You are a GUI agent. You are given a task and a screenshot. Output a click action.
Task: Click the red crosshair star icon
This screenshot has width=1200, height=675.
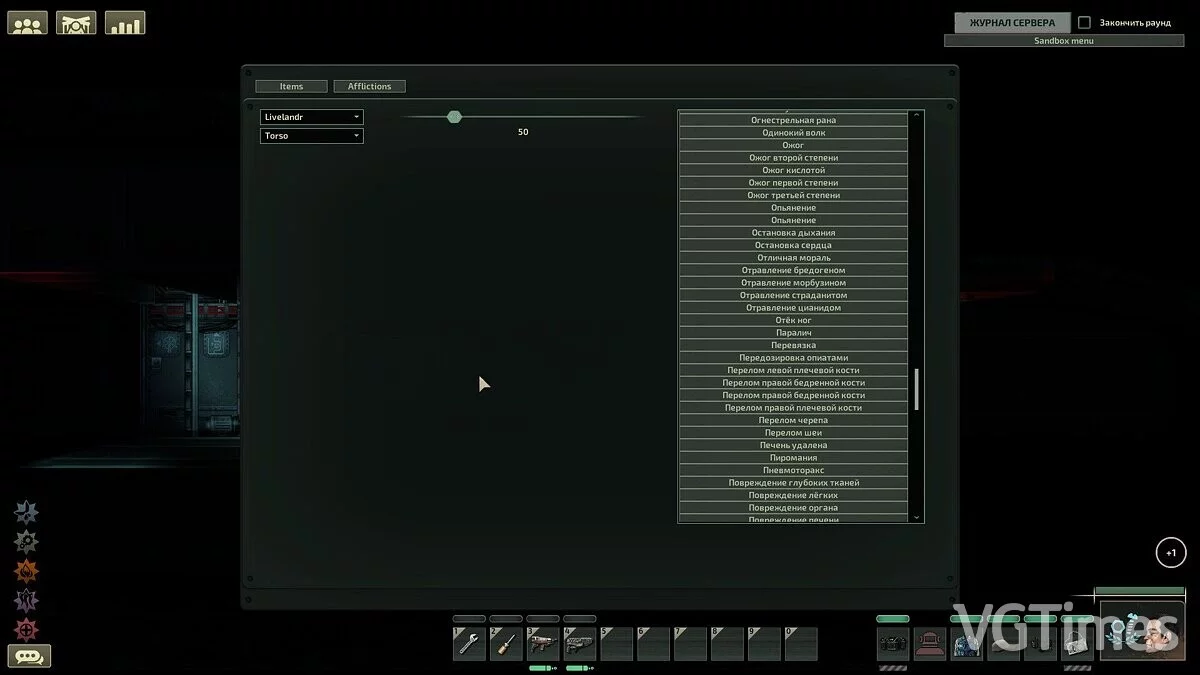click(26, 629)
